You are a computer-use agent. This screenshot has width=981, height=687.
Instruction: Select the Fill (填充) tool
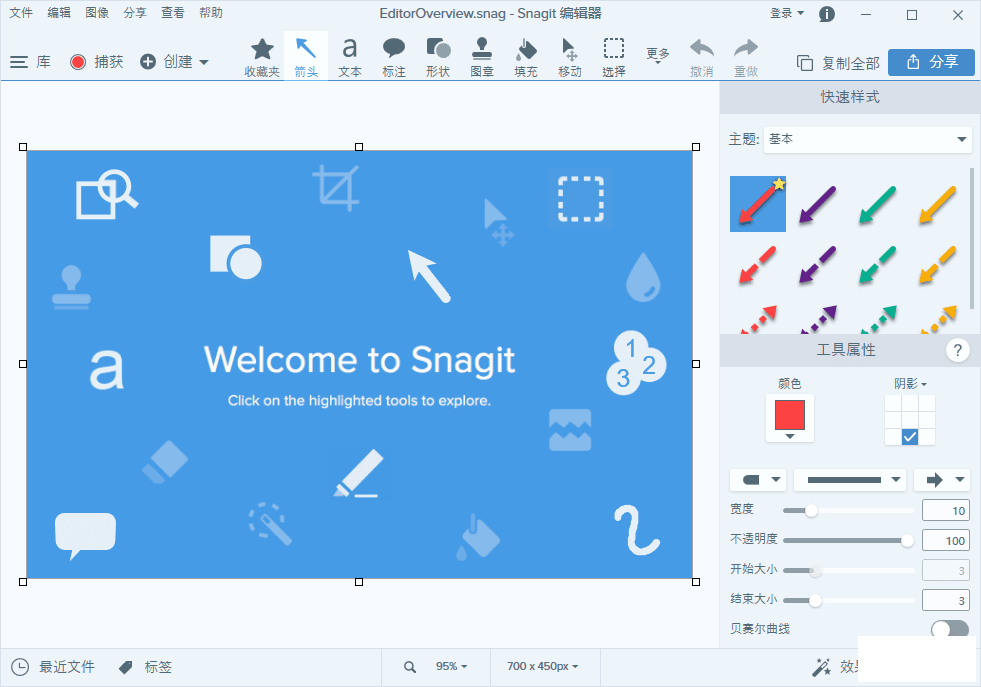[526, 56]
